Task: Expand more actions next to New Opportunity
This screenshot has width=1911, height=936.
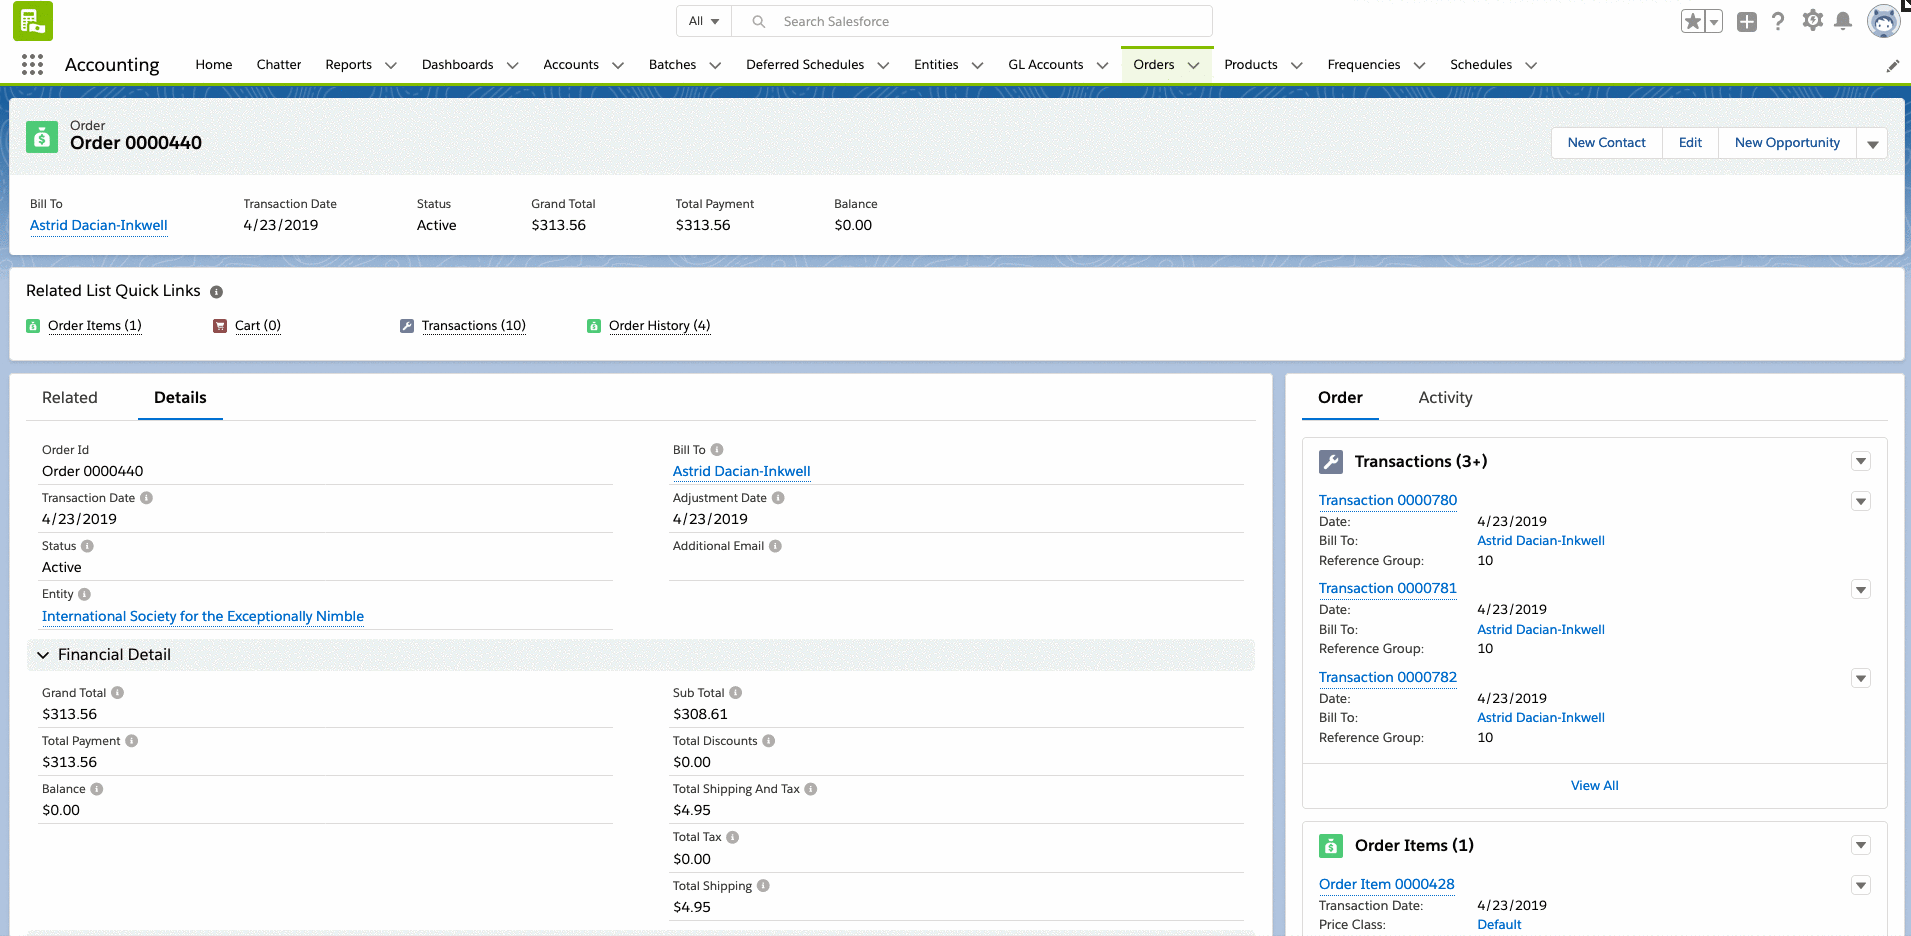Action: 1872,144
